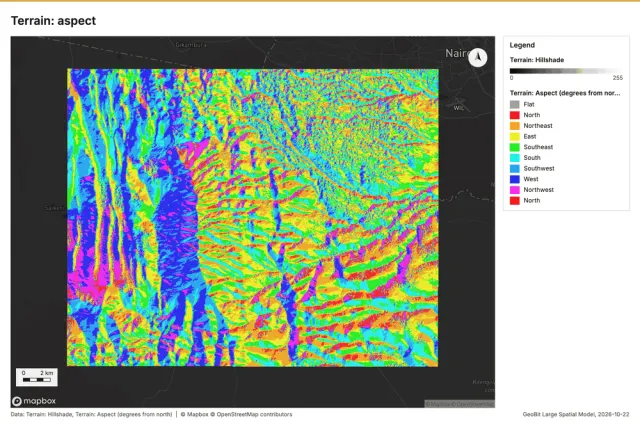Select the gray Flat legend swatch
The height and width of the screenshot is (427, 640).
click(515, 105)
